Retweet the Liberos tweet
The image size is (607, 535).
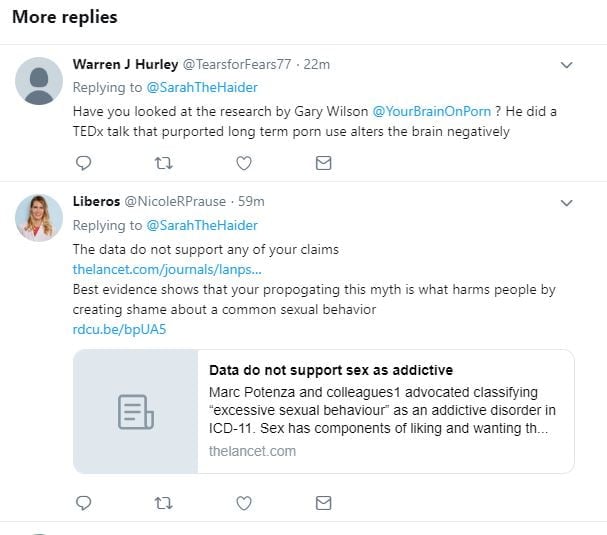tap(164, 502)
